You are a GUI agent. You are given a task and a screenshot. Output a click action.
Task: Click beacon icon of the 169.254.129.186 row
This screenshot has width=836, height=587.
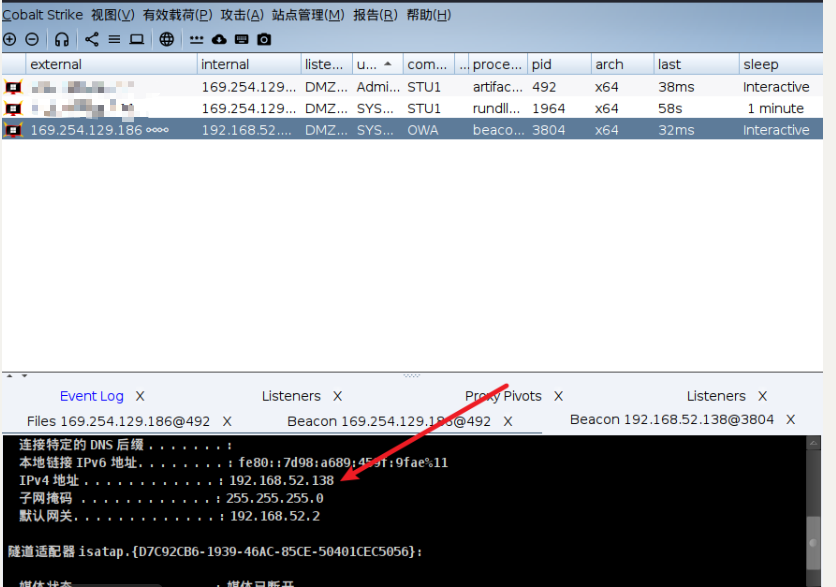(13, 130)
